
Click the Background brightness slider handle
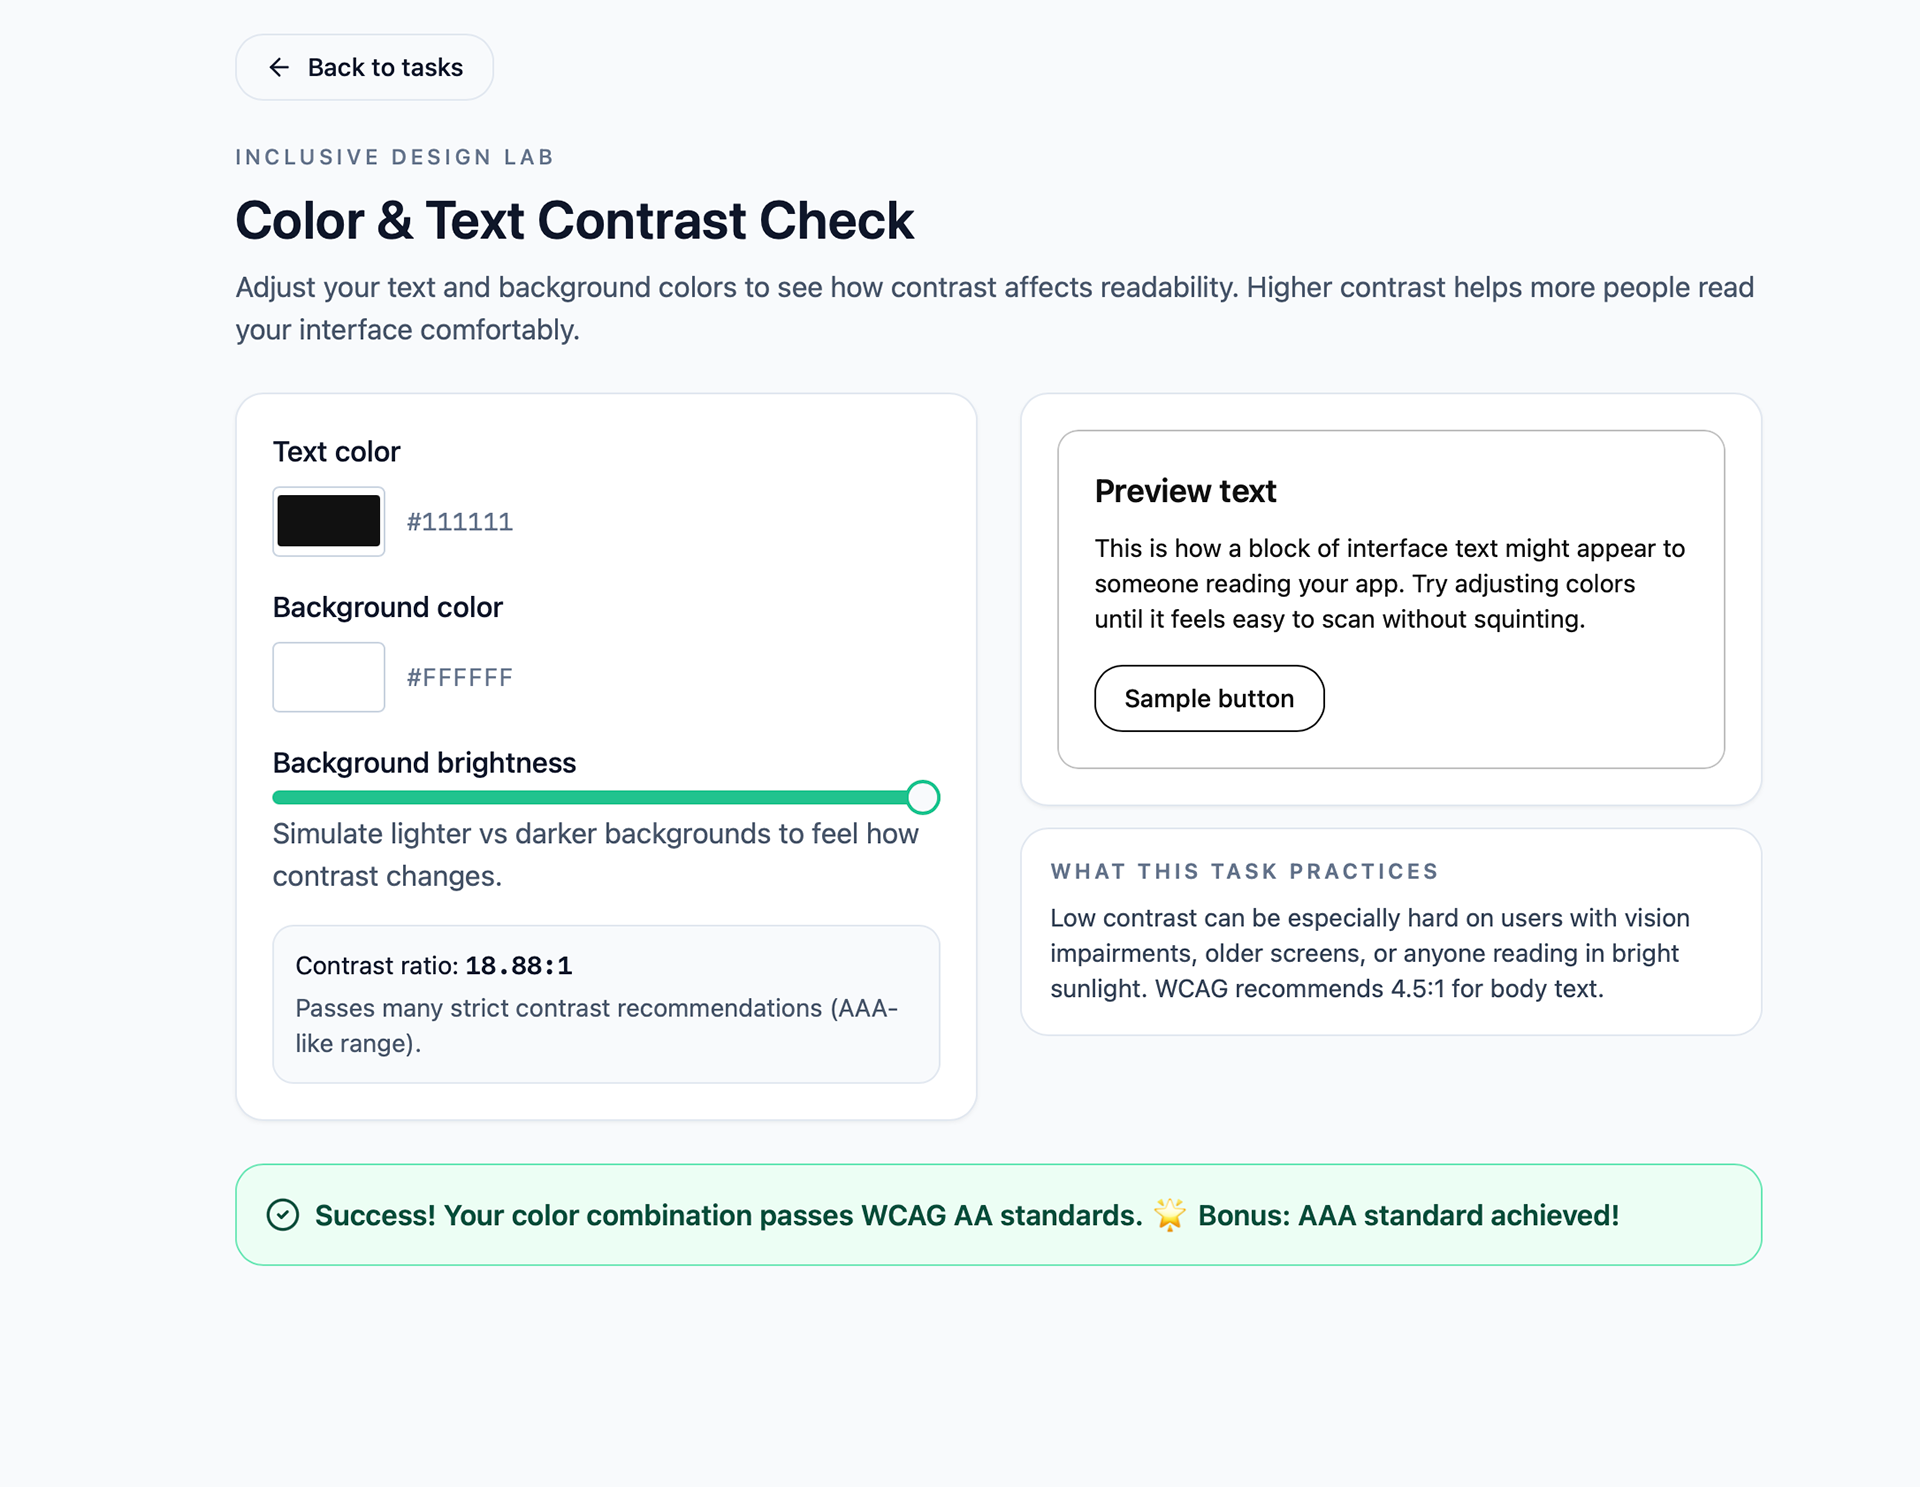[923, 797]
